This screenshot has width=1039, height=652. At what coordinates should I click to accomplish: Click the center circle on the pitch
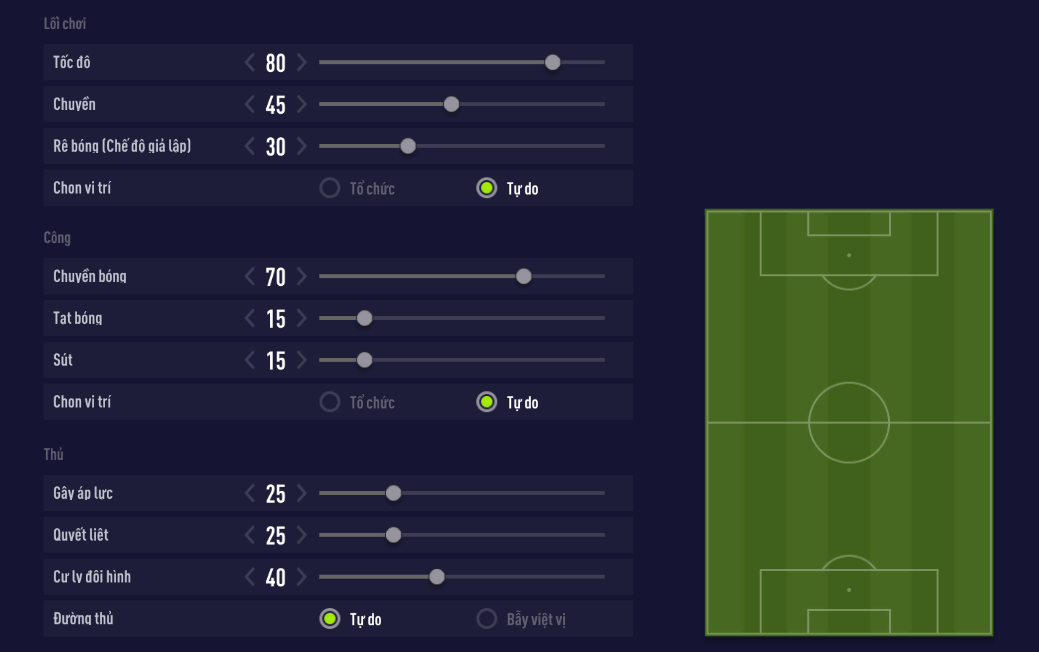[x=849, y=422]
